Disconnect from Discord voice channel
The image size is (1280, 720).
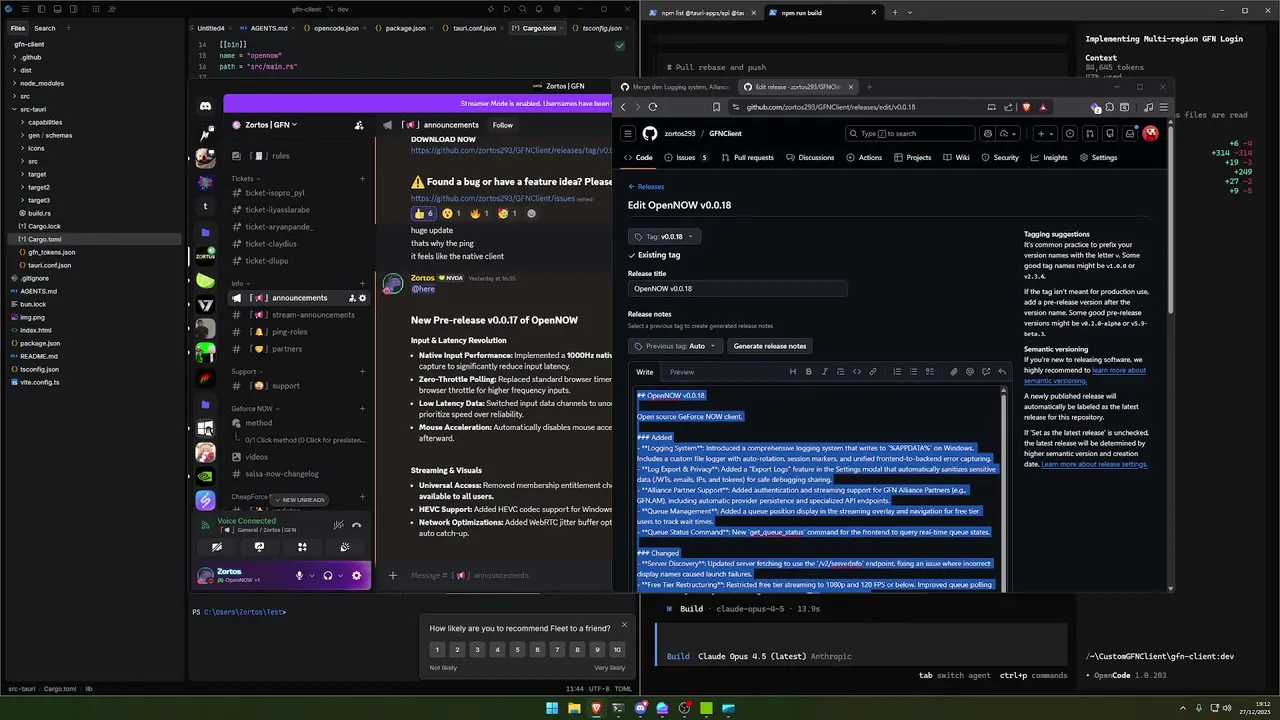(357, 525)
